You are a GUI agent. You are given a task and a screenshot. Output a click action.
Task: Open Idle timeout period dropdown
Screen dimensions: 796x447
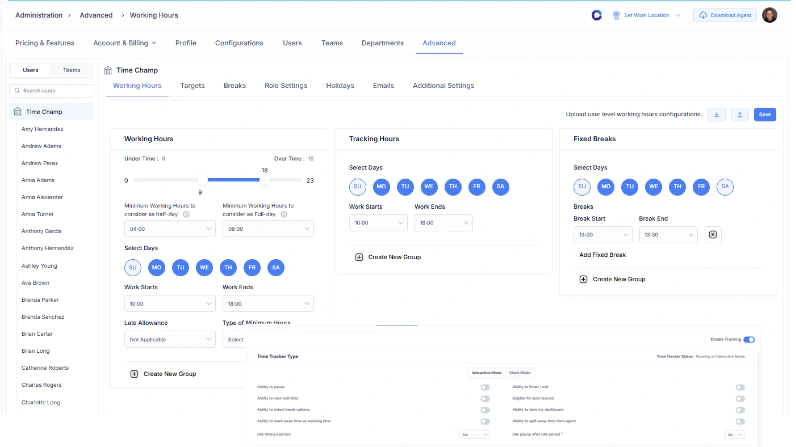pyautogui.click(x=474, y=434)
